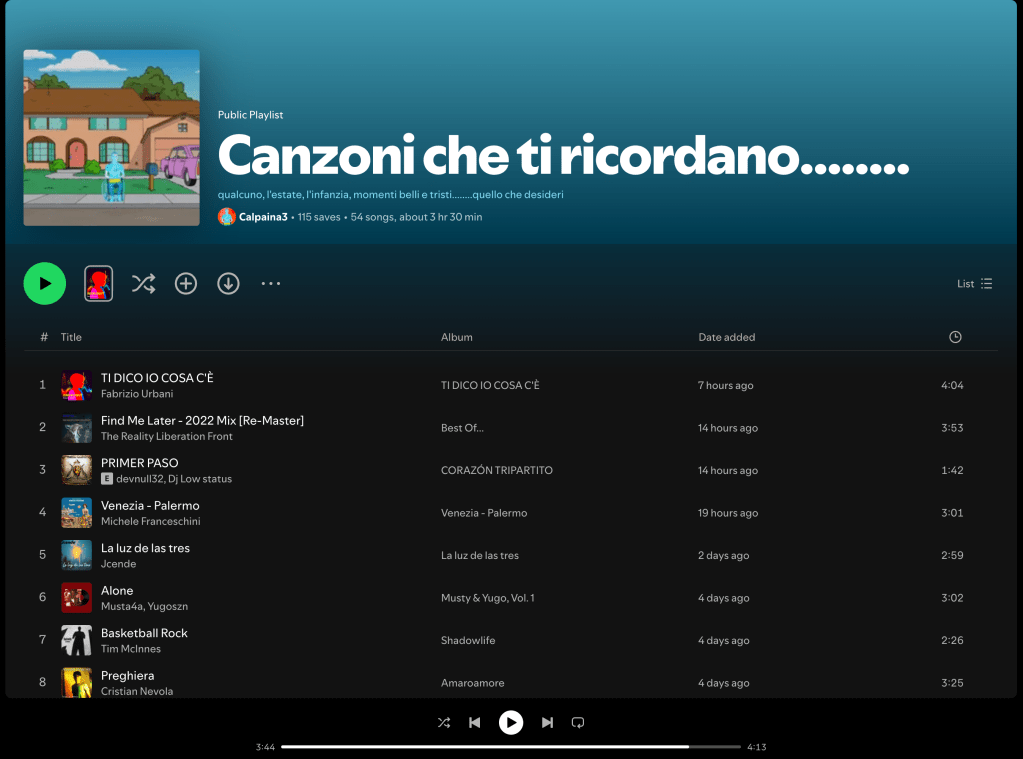This screenshot has width=1023, height=759.
Task: Click the playlist title Canzoni che ti ricordano
Action: 564,155
